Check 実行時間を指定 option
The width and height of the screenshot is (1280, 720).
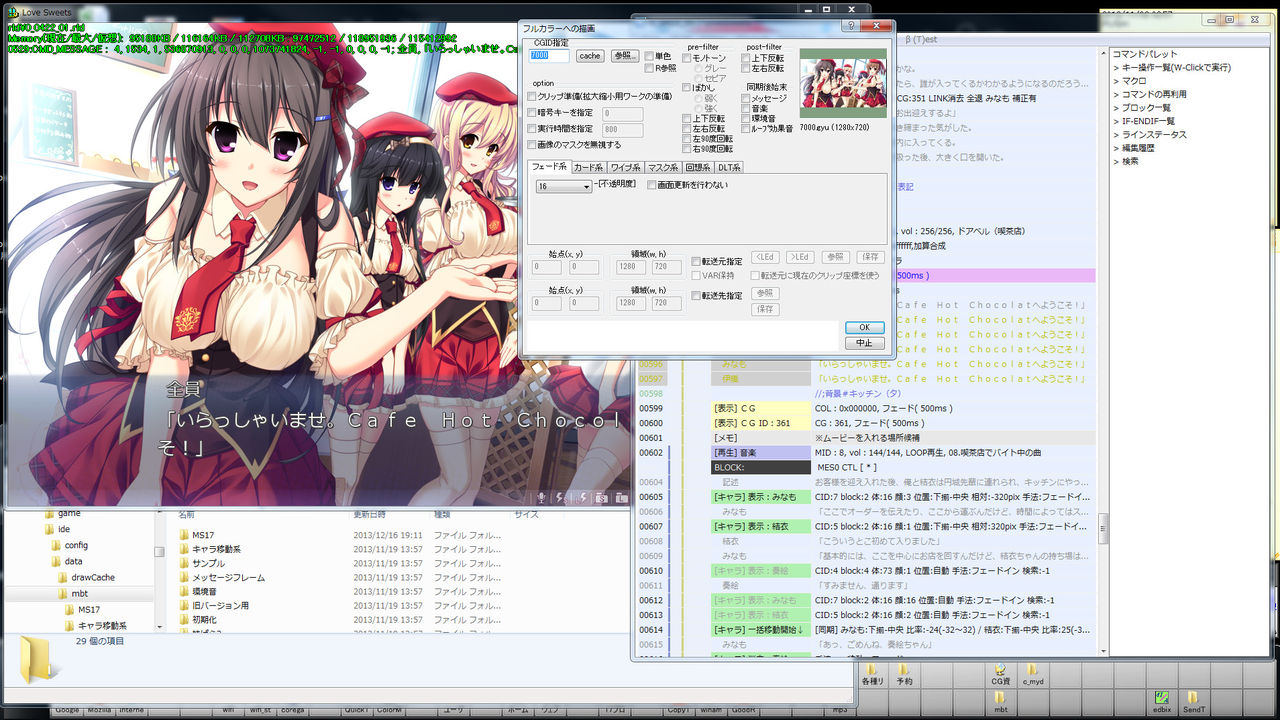coord(532,129)
